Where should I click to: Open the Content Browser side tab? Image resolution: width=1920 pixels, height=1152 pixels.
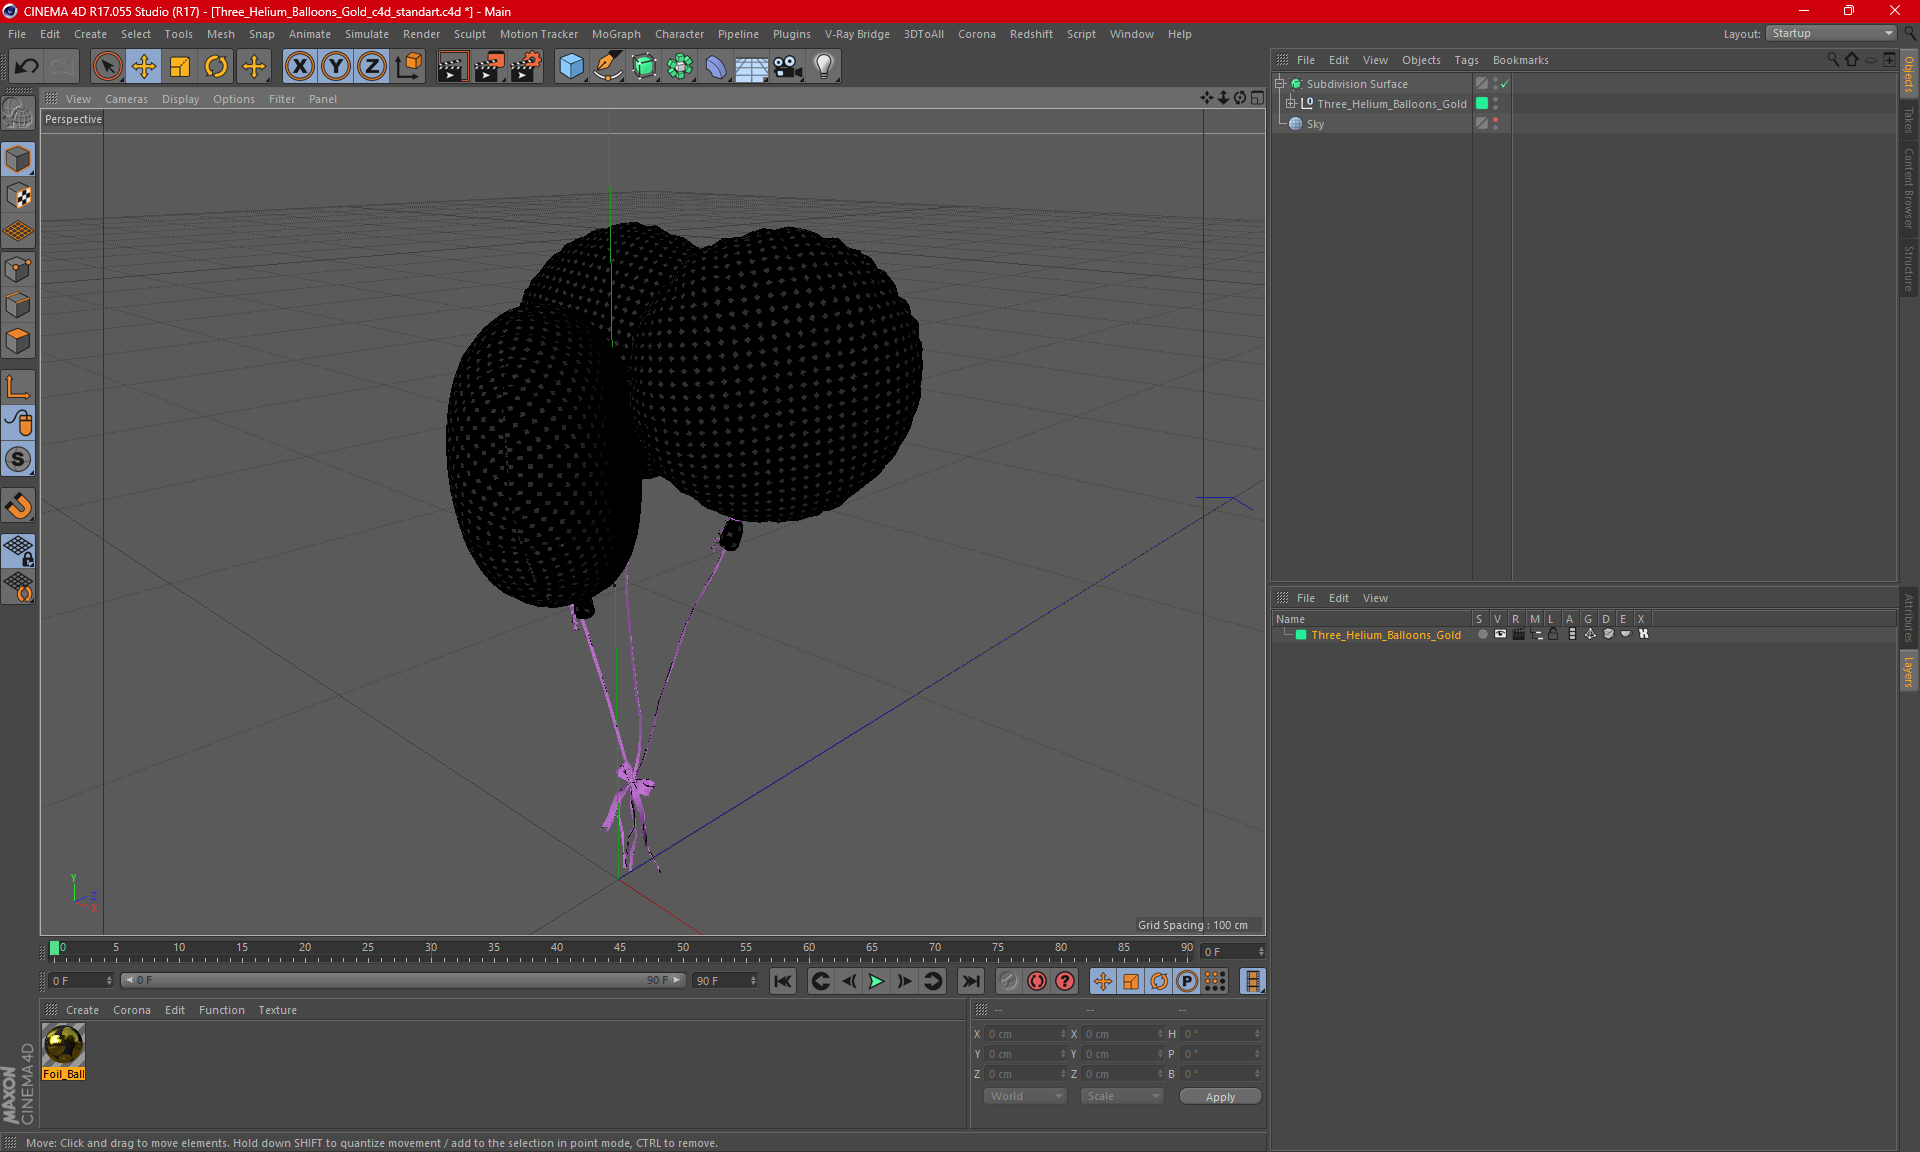click(x=1909, y=188)
